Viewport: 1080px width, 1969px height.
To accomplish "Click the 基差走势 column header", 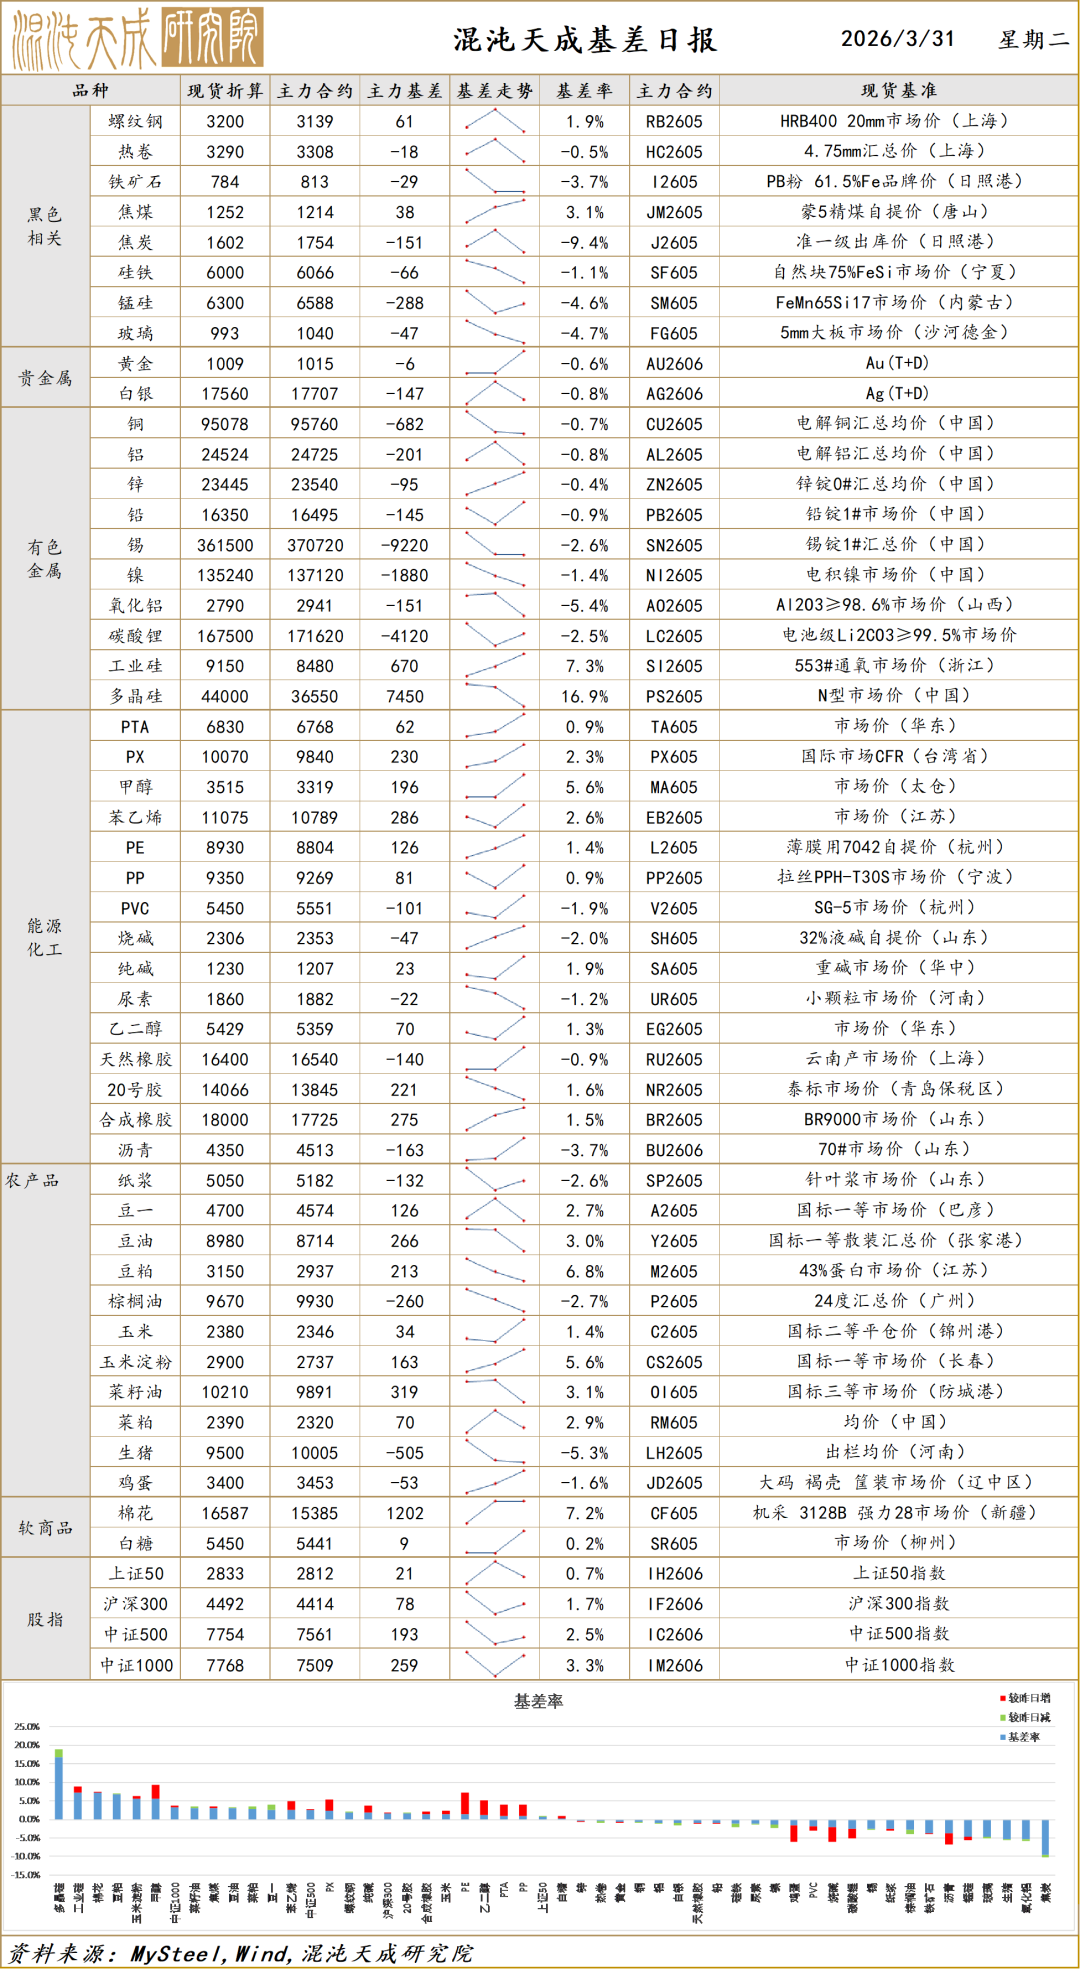I will pos(495,91).
